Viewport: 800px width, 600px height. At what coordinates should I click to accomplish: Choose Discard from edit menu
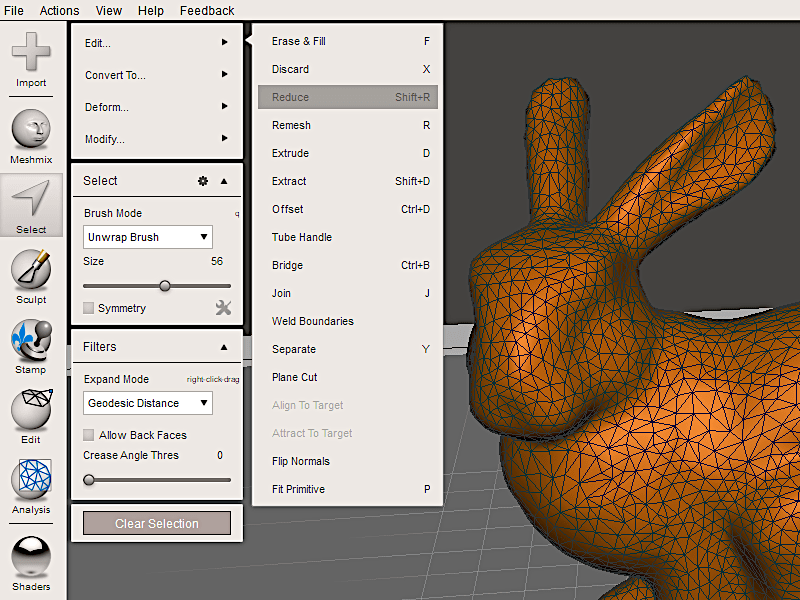click(x=348, y=69)
